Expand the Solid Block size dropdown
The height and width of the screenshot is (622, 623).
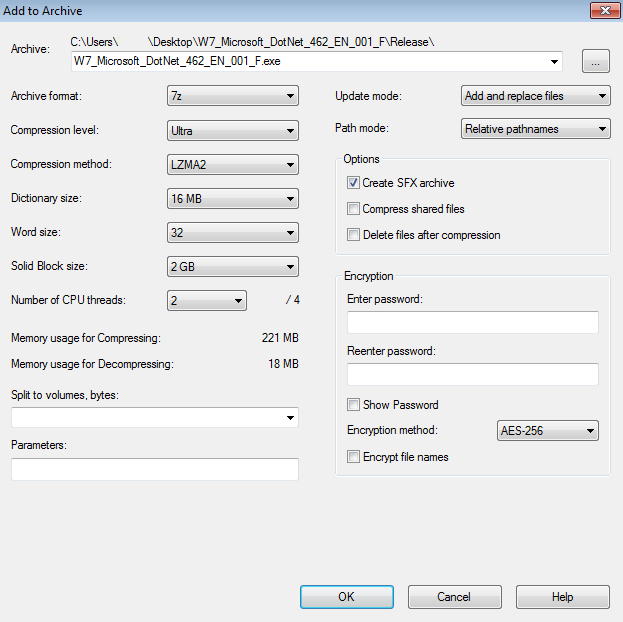232,267
